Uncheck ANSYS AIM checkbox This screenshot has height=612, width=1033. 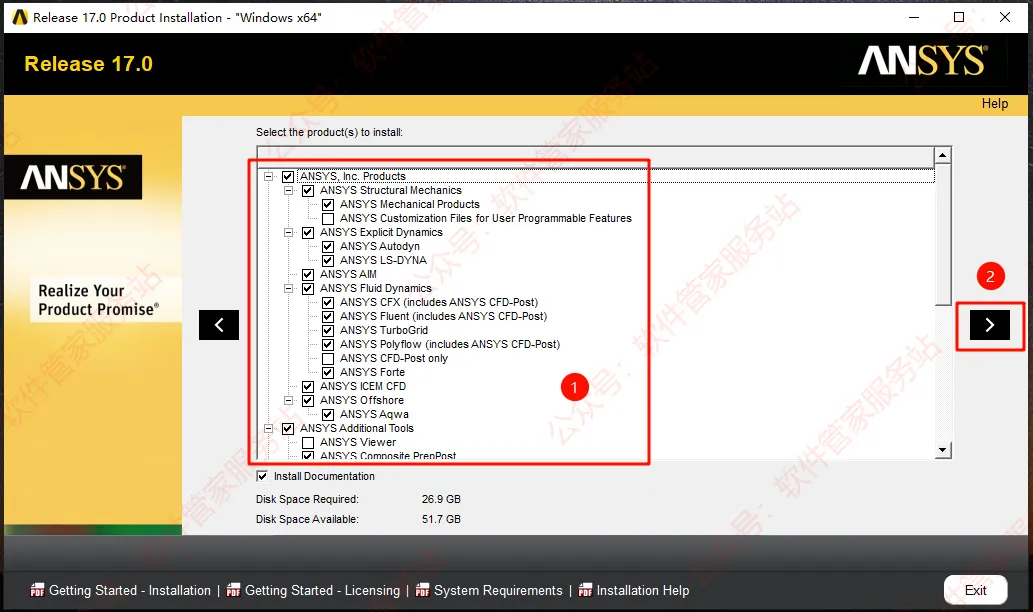(x=308, y=275)
